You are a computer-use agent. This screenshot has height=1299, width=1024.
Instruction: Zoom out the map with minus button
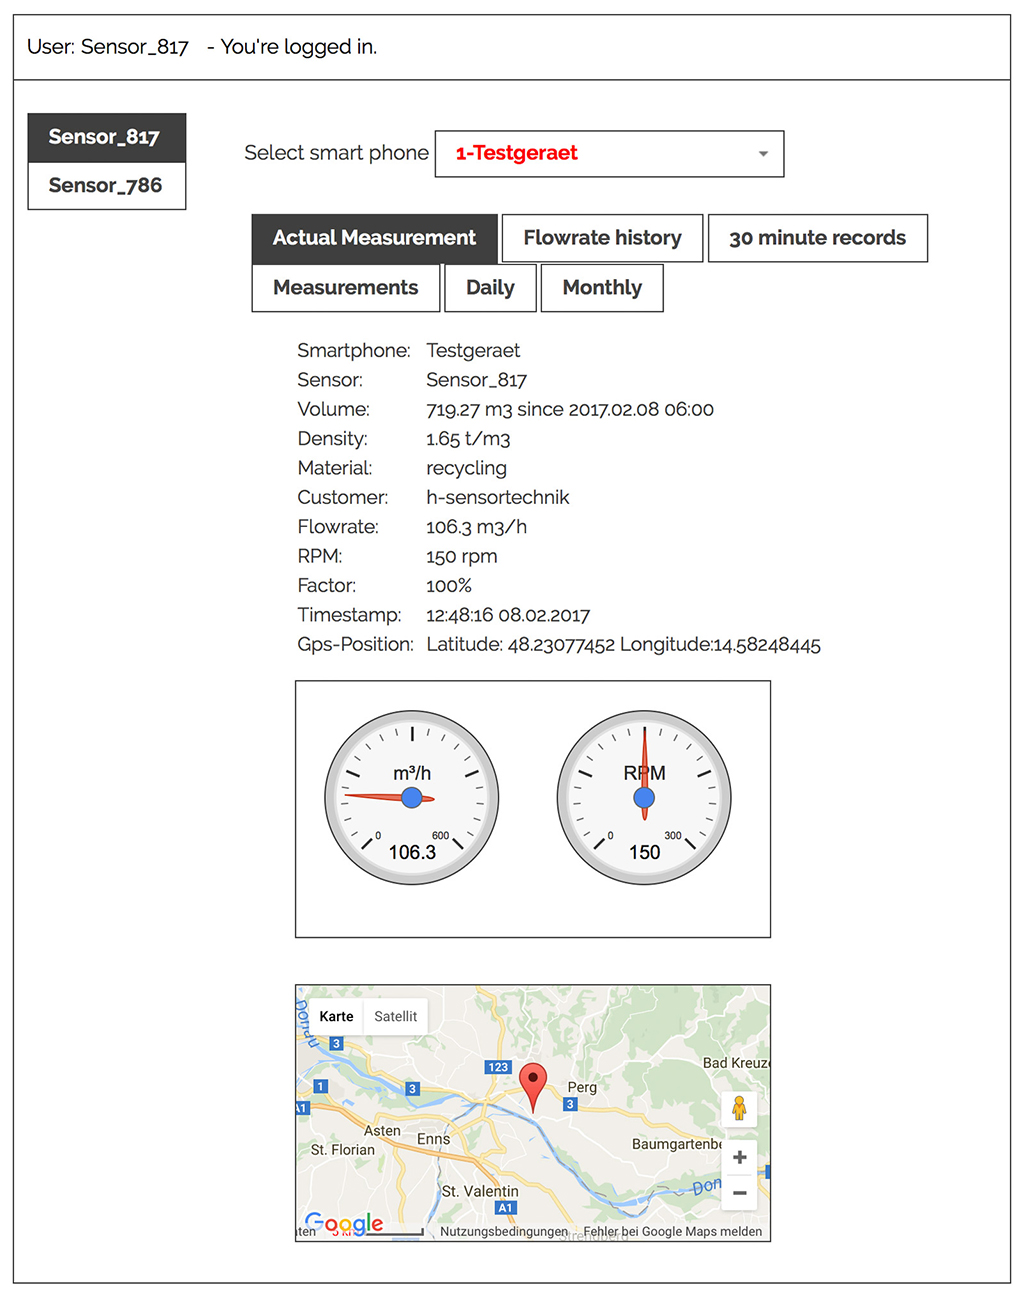pyautogui.click(x=739, y=1192)
